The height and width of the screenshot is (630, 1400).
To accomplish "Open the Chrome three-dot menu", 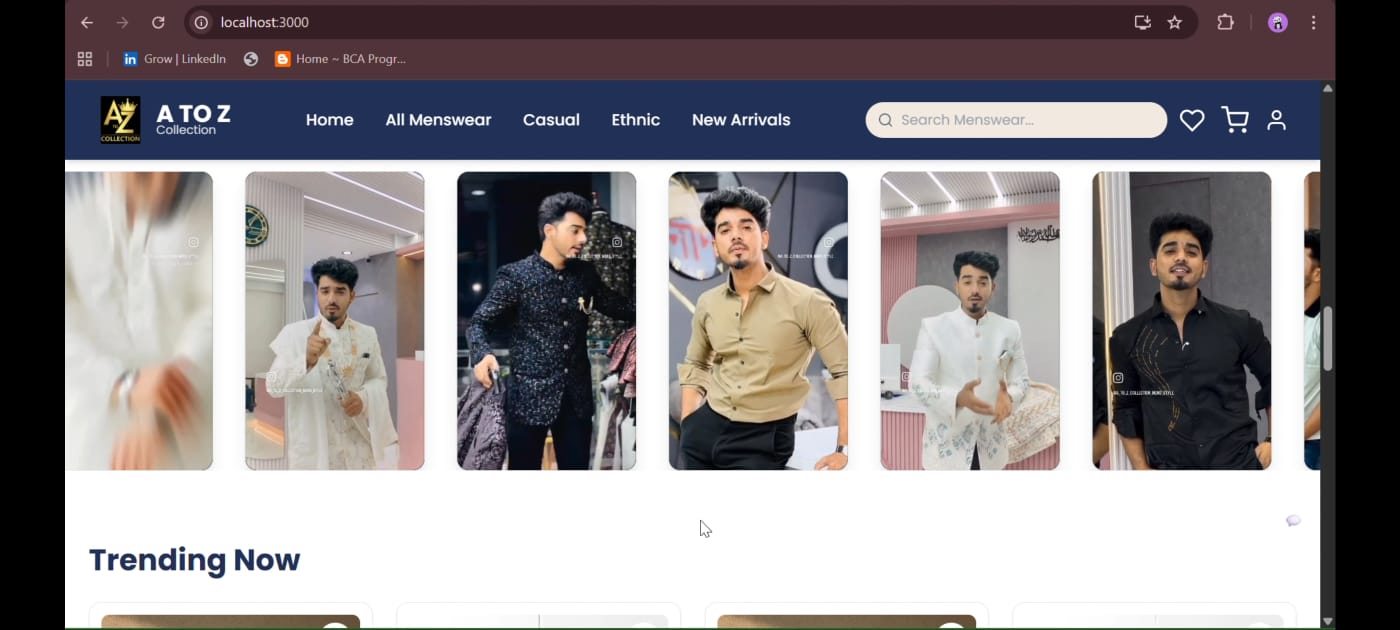I will (x=1314, y=22).
